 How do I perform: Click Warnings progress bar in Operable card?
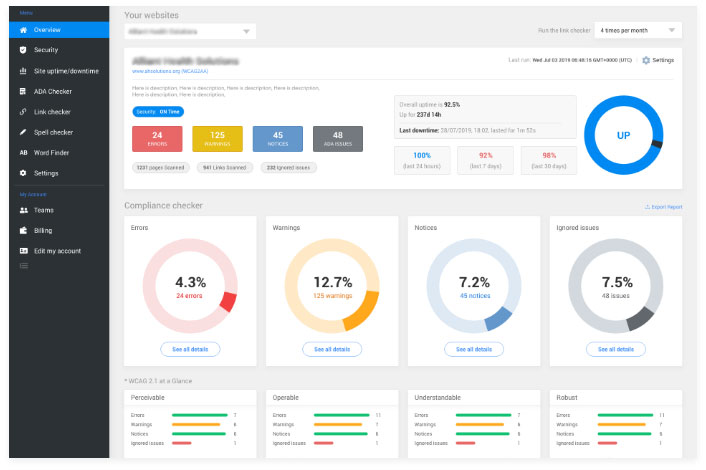(338, 425)
